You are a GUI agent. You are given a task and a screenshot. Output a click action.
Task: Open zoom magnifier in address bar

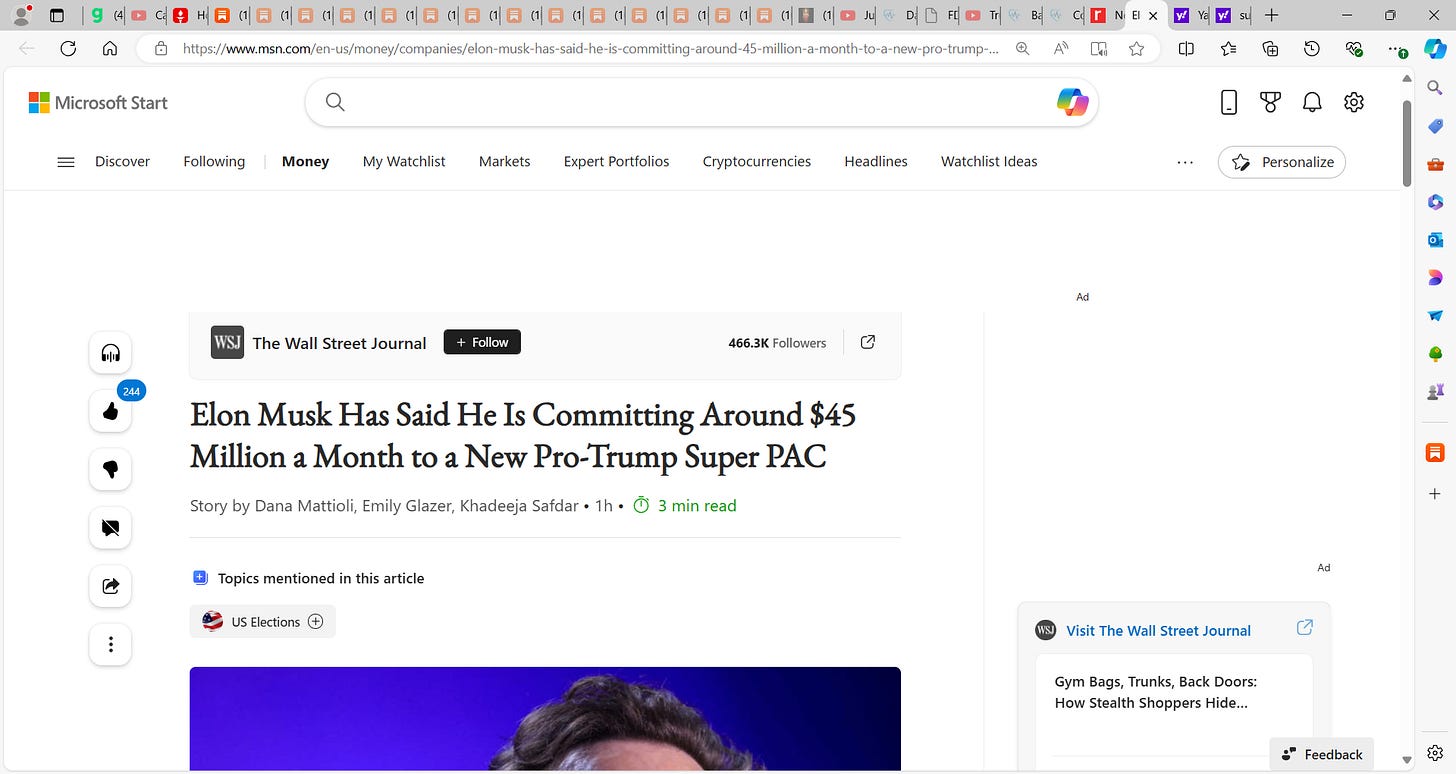1022,48
